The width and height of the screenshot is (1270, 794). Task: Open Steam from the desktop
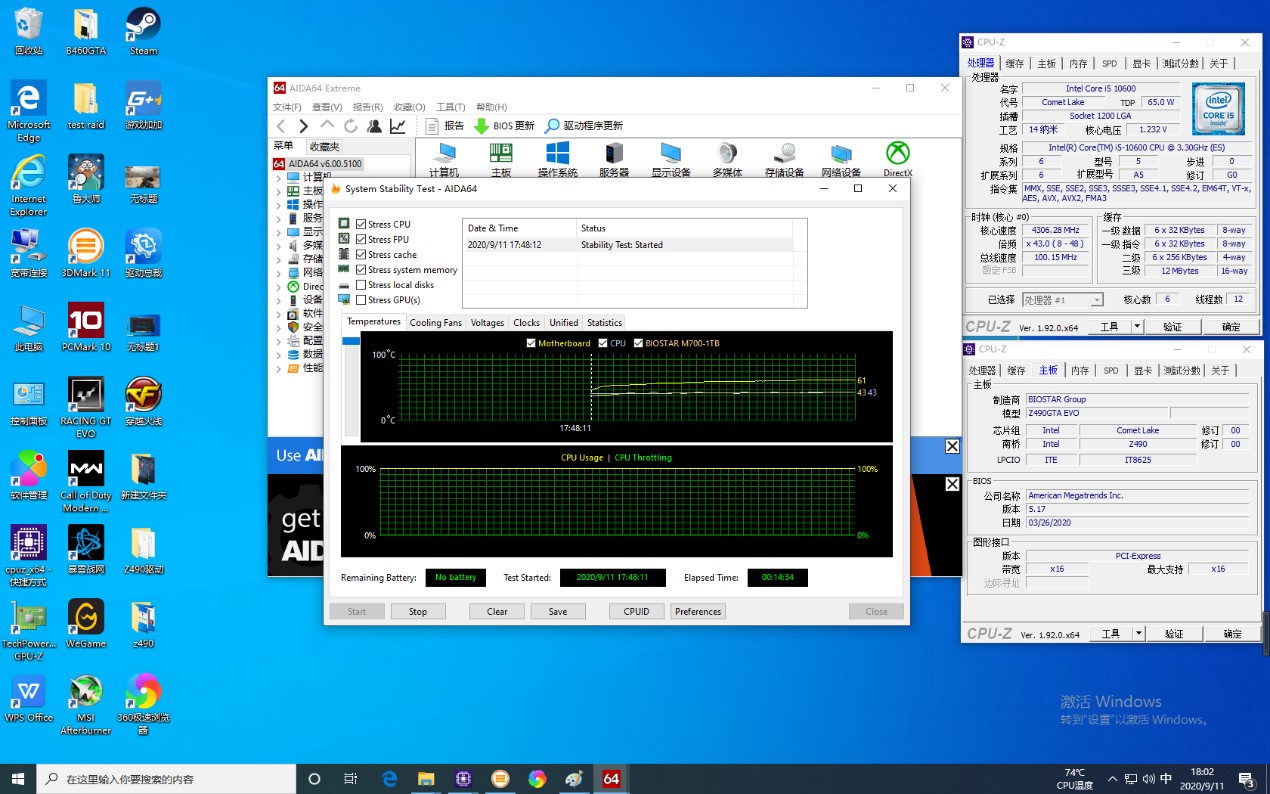pyautogui.click(x=143, y=32)
